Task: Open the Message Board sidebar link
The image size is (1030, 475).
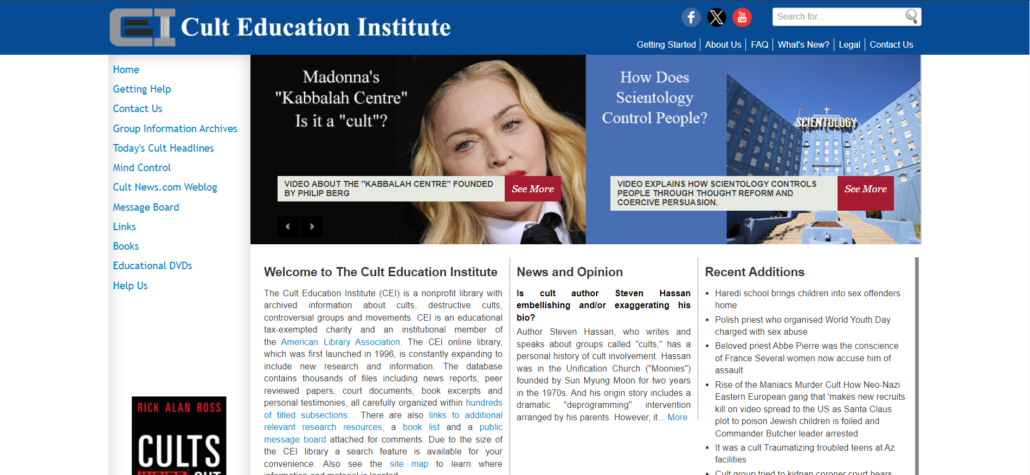Action: coord(146,207)
